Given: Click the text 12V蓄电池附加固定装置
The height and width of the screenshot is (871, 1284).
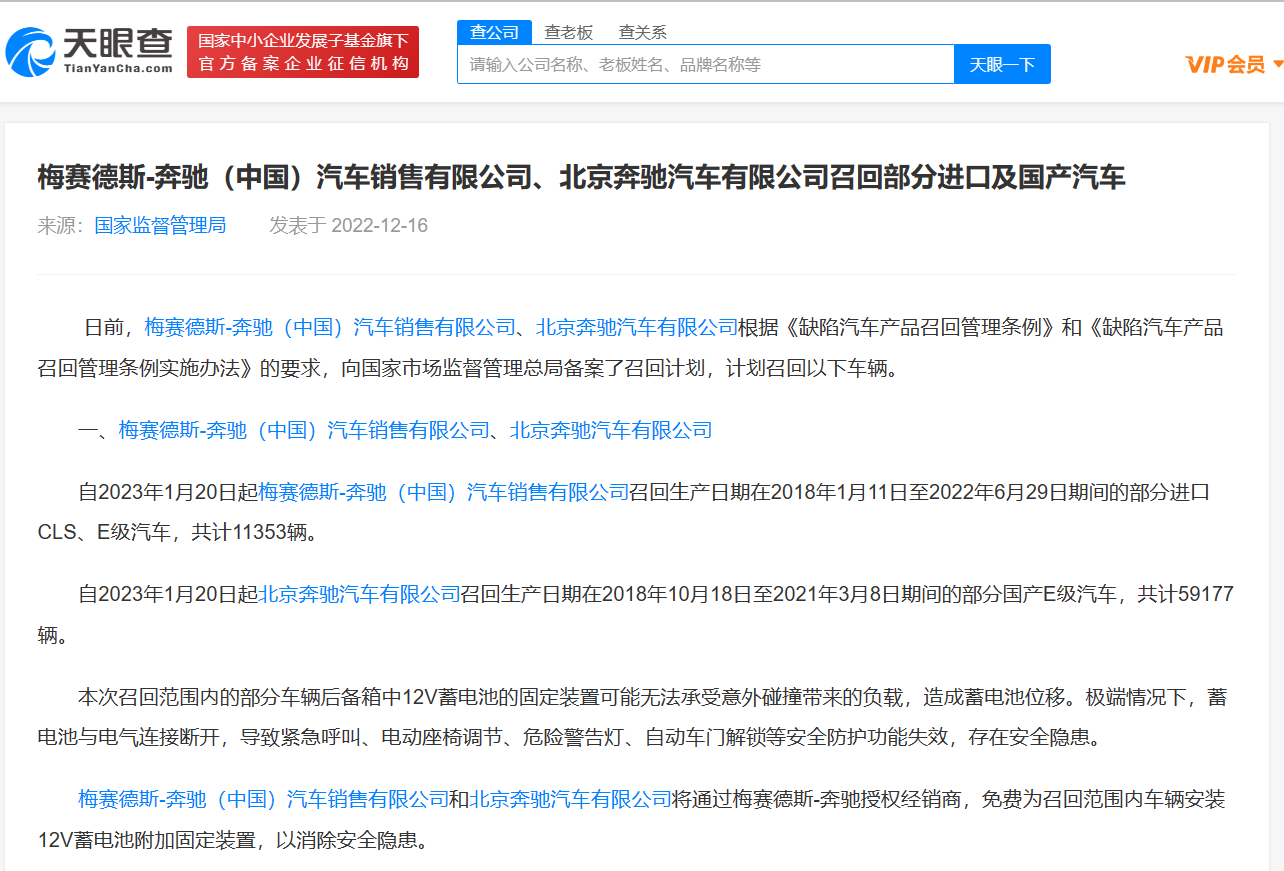Looking at the screenshot, I should point(146,840).
